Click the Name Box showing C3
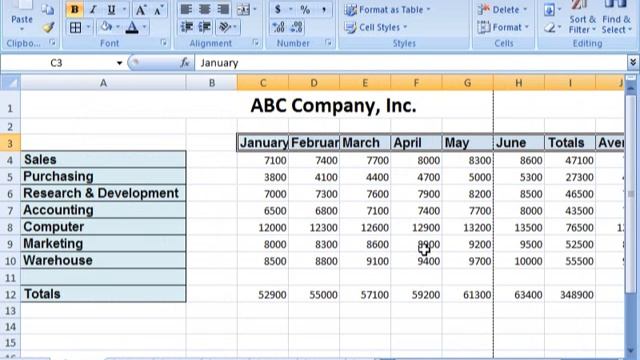The height and width of the screenshot is (360, 640). pos(57,63)
